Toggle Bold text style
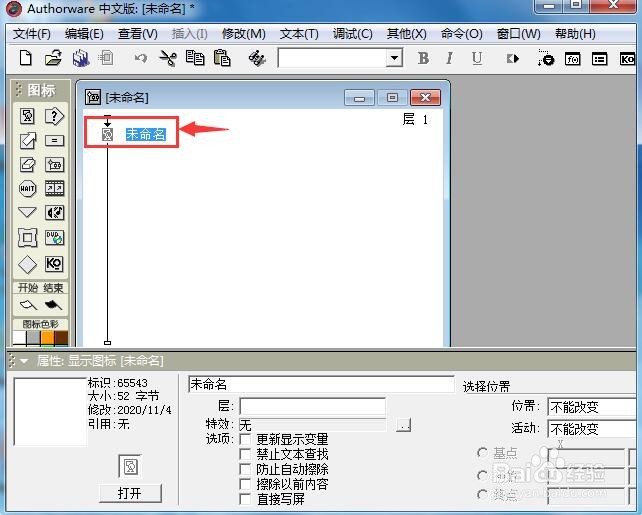The height and width of the screenshot is (515, 642). click(423, 58)
